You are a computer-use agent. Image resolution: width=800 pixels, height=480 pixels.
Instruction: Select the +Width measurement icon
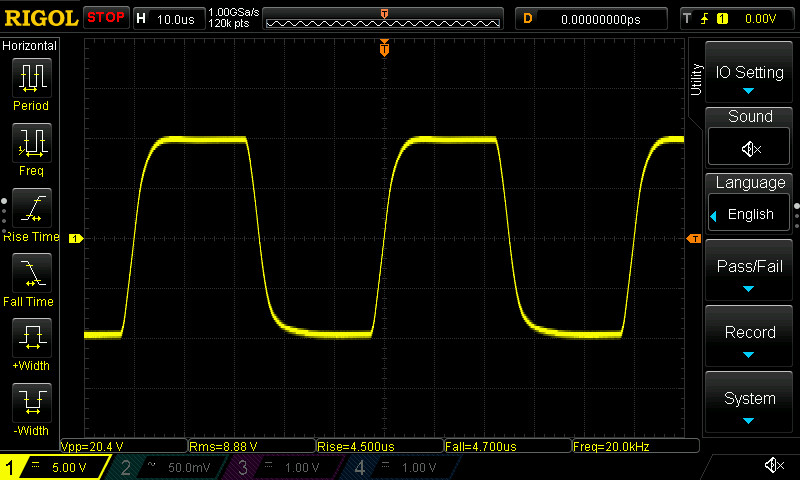click(32, 338)
